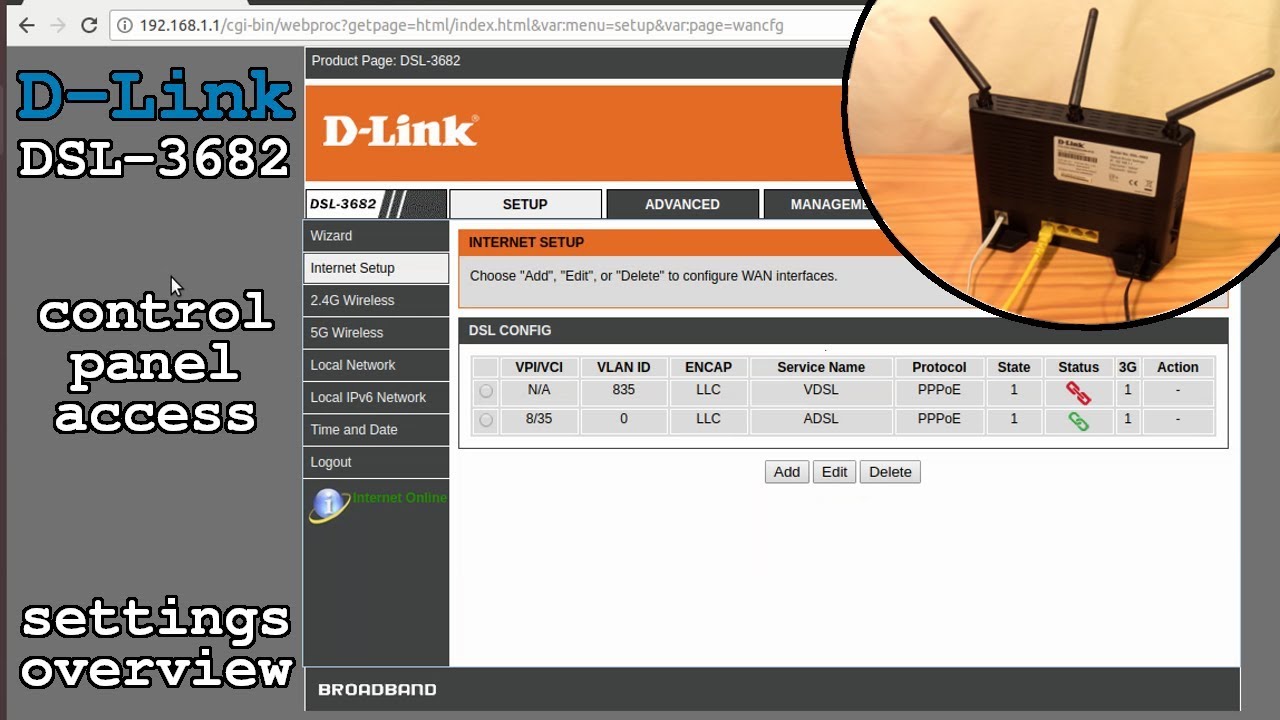Click the VDSL service name cell
This screenshot has height=720, width=1280.
click(x=821, y=390)
